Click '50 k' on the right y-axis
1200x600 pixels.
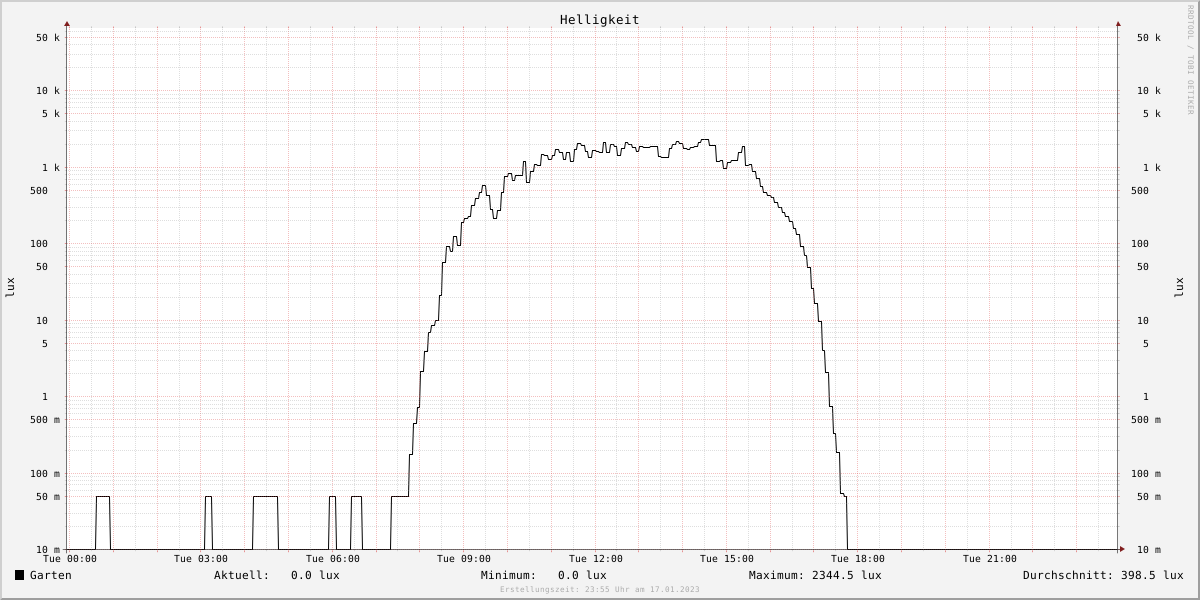coord(1149,38)
